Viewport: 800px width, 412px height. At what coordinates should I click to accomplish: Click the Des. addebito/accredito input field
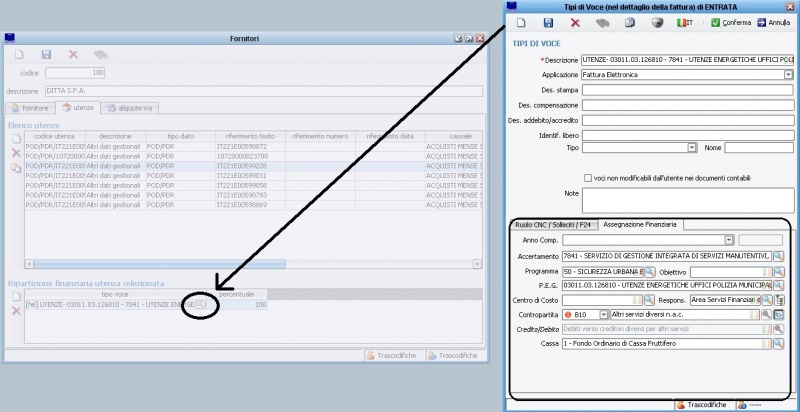[x=688, y=120]
